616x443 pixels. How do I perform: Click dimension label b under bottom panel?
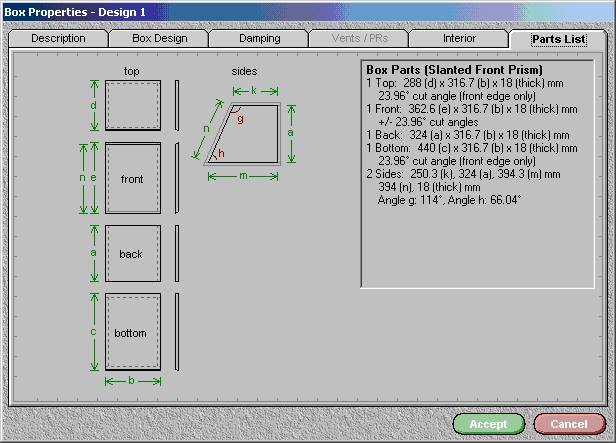point(132,380)
